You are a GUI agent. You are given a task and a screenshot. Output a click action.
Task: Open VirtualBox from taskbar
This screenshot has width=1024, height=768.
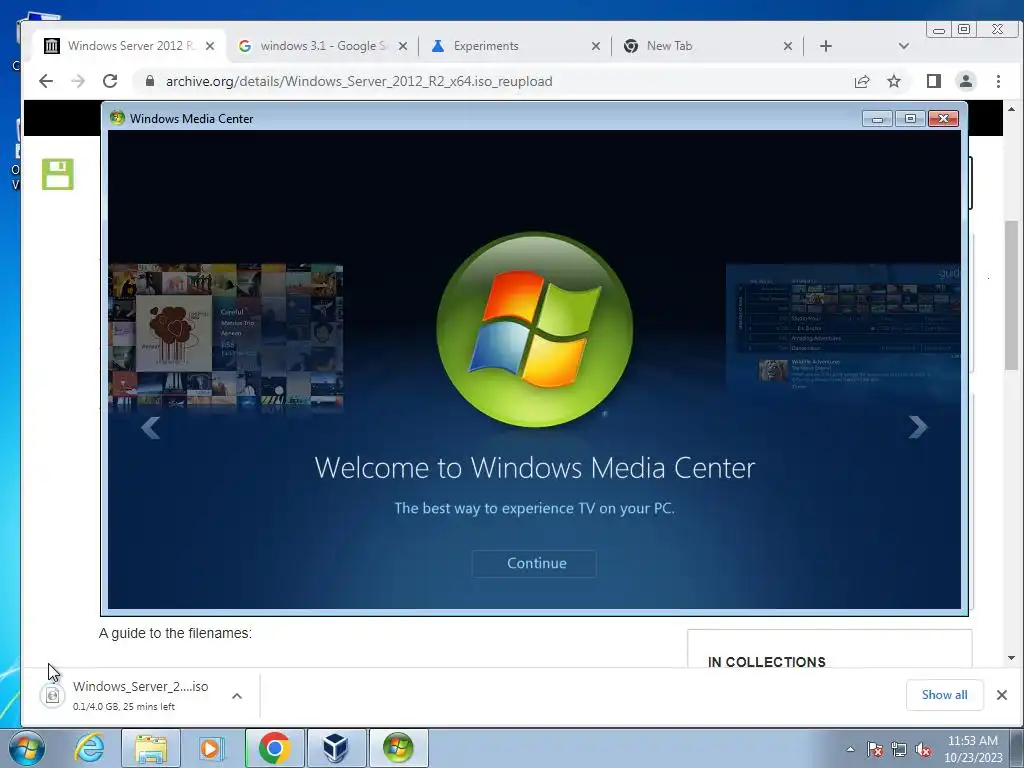point(336,748)
